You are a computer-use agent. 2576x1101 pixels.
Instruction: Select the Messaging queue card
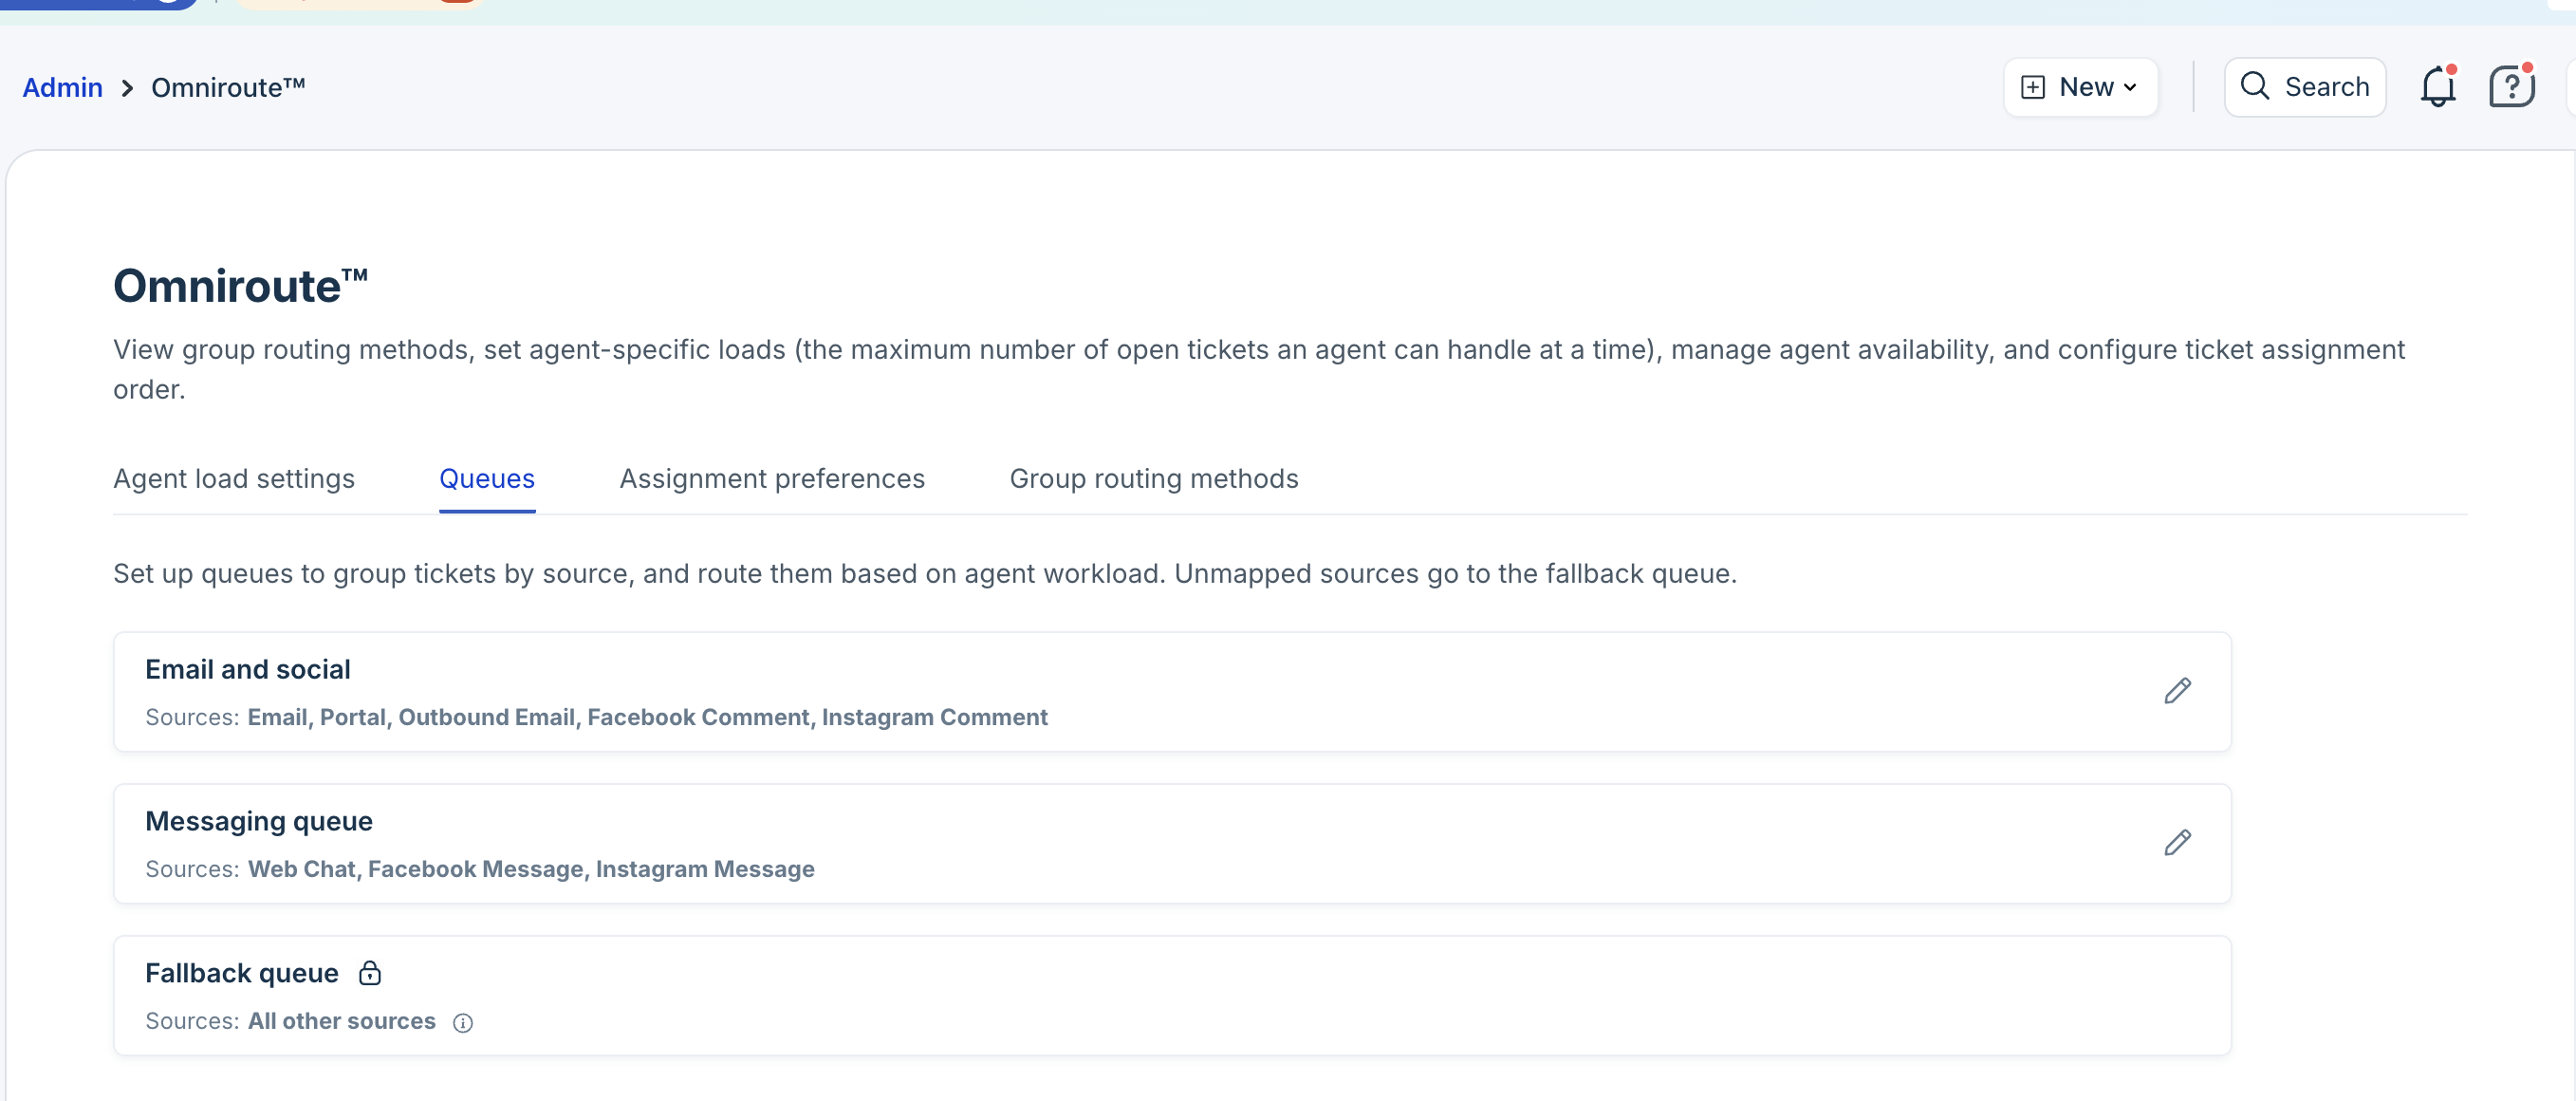pyautogui.click(x=1100, y=844)
